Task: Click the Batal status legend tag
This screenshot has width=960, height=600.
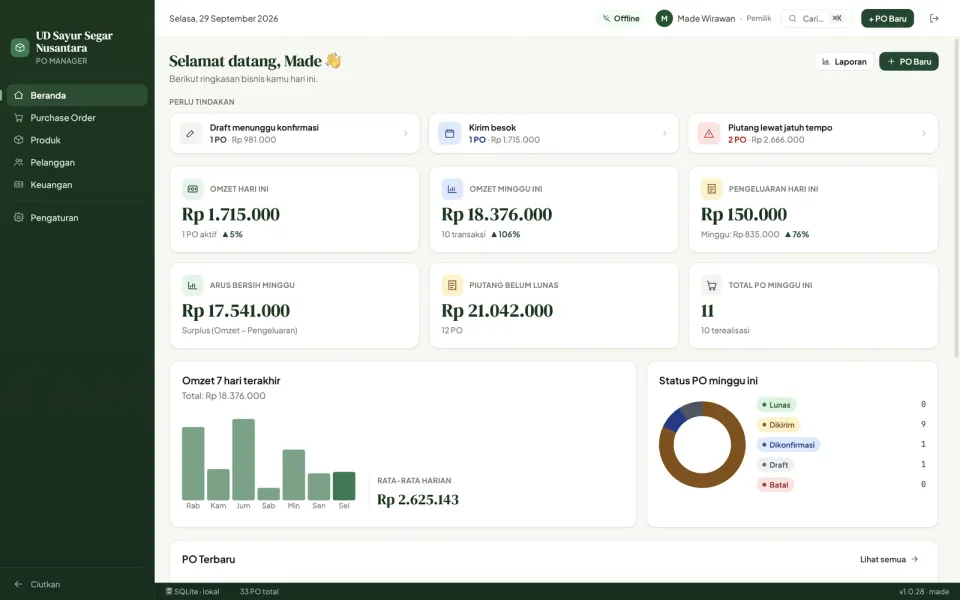Action: tap(775, 485)
